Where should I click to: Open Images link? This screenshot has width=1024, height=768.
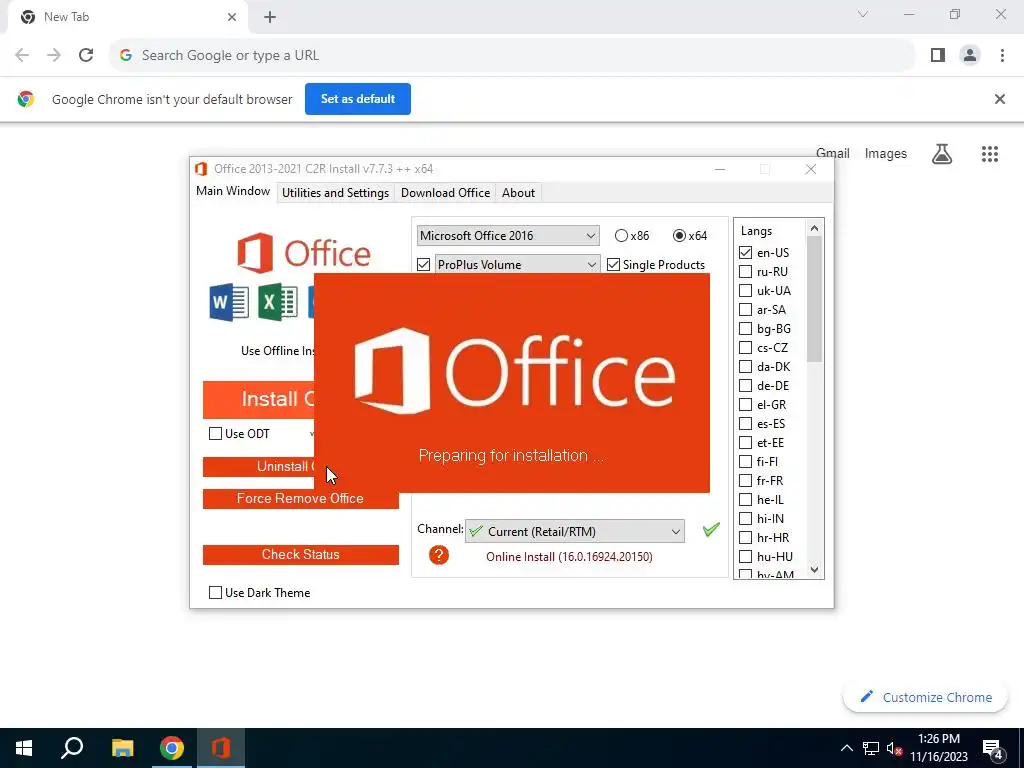[886, 153]
